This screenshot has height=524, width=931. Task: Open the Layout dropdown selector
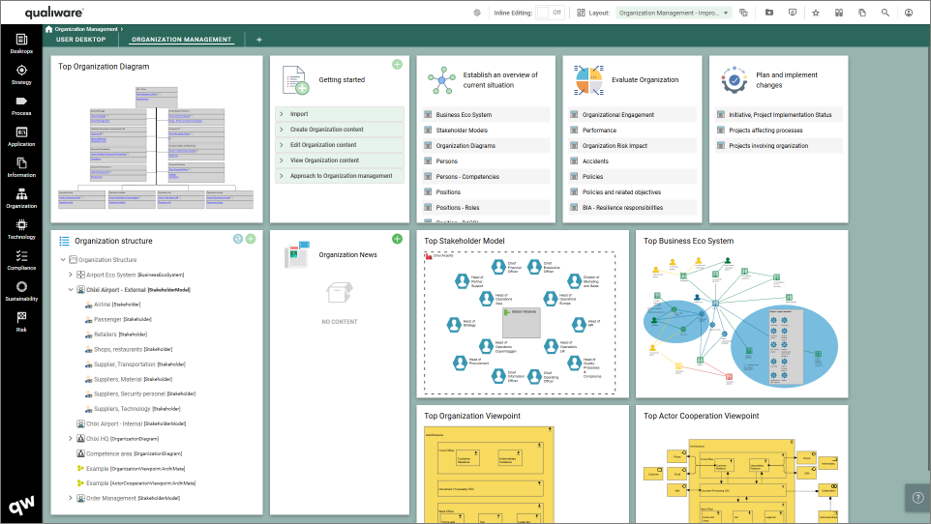coord(673,12)
